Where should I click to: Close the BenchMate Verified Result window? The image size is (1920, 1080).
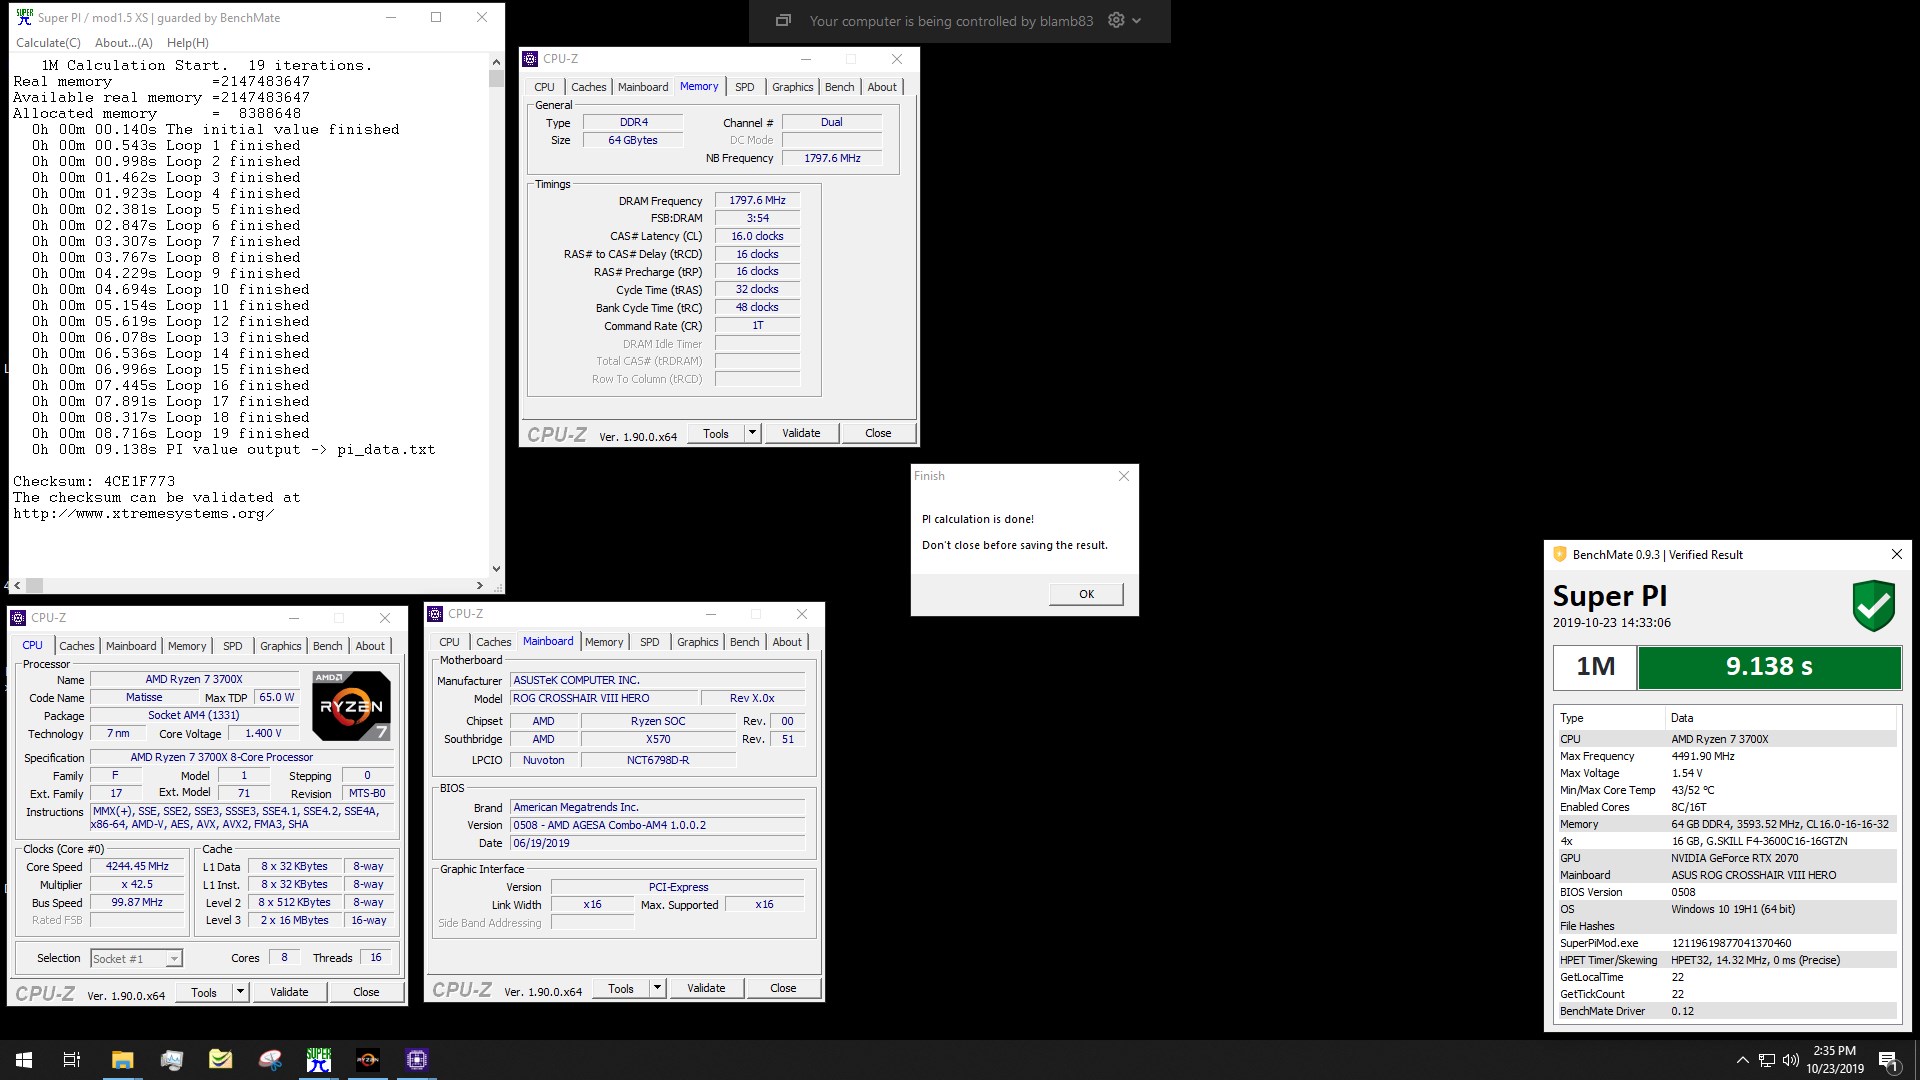[1896, 554]
